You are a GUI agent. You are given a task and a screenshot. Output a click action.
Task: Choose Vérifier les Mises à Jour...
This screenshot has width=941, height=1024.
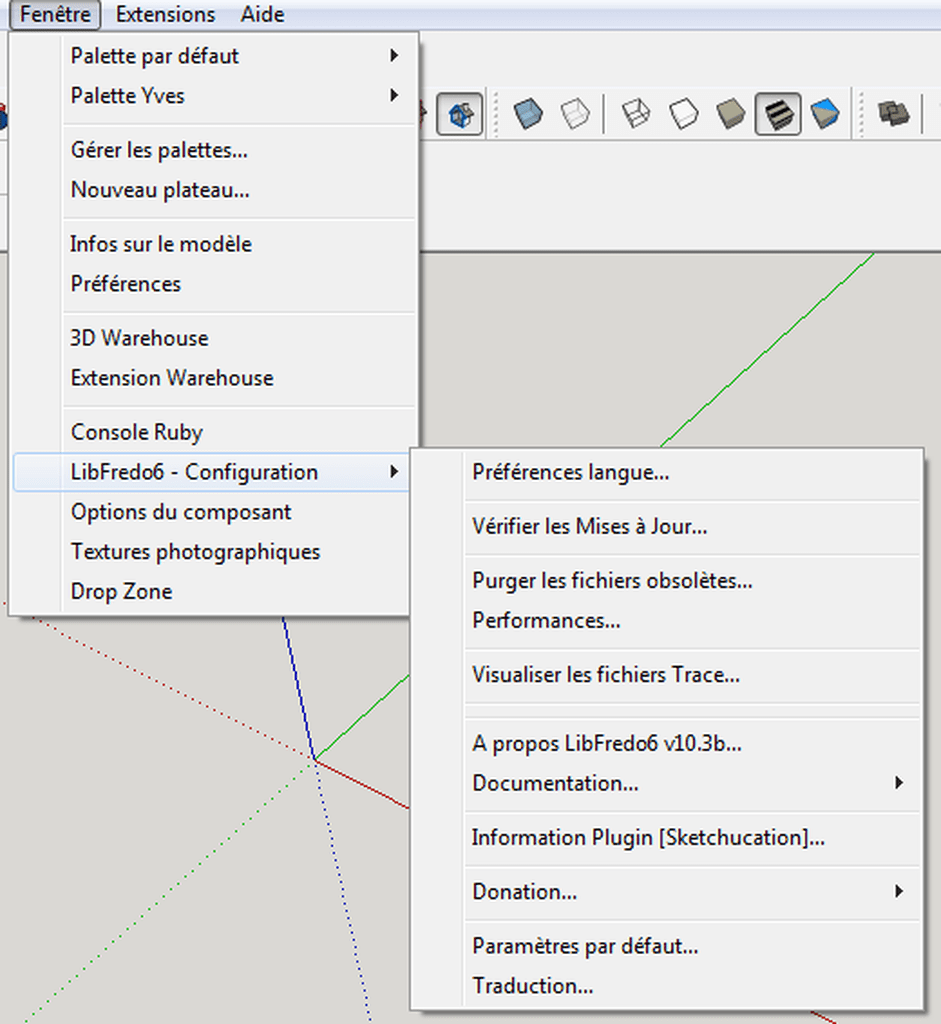pyautogui.click(x=667, y=526)
